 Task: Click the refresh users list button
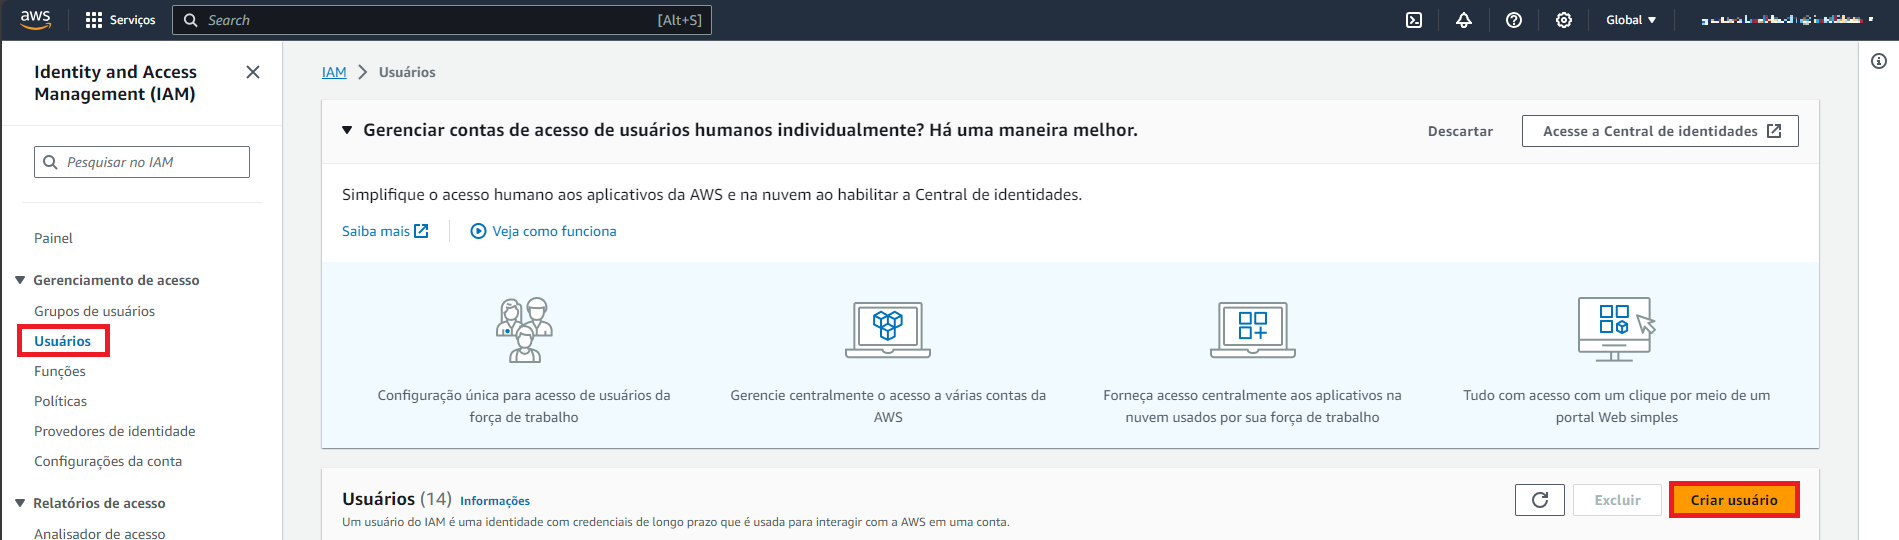1540,500
